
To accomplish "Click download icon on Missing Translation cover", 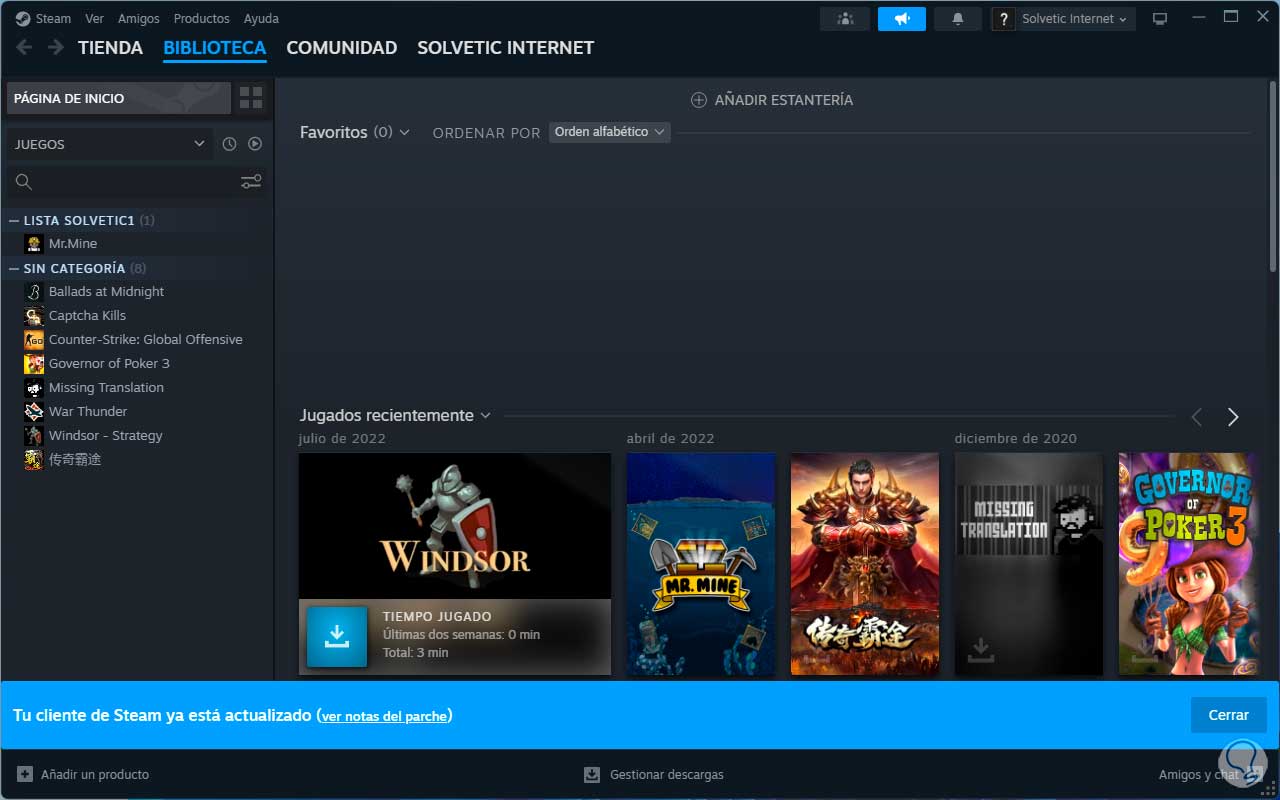I will (981, 651).
